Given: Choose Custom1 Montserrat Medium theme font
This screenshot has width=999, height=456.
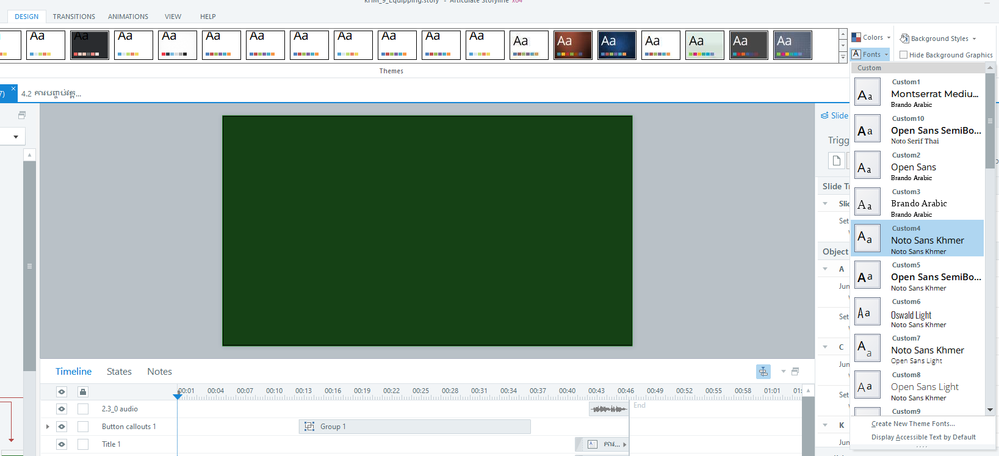Looking at the screenshot, I should point(917,92).
